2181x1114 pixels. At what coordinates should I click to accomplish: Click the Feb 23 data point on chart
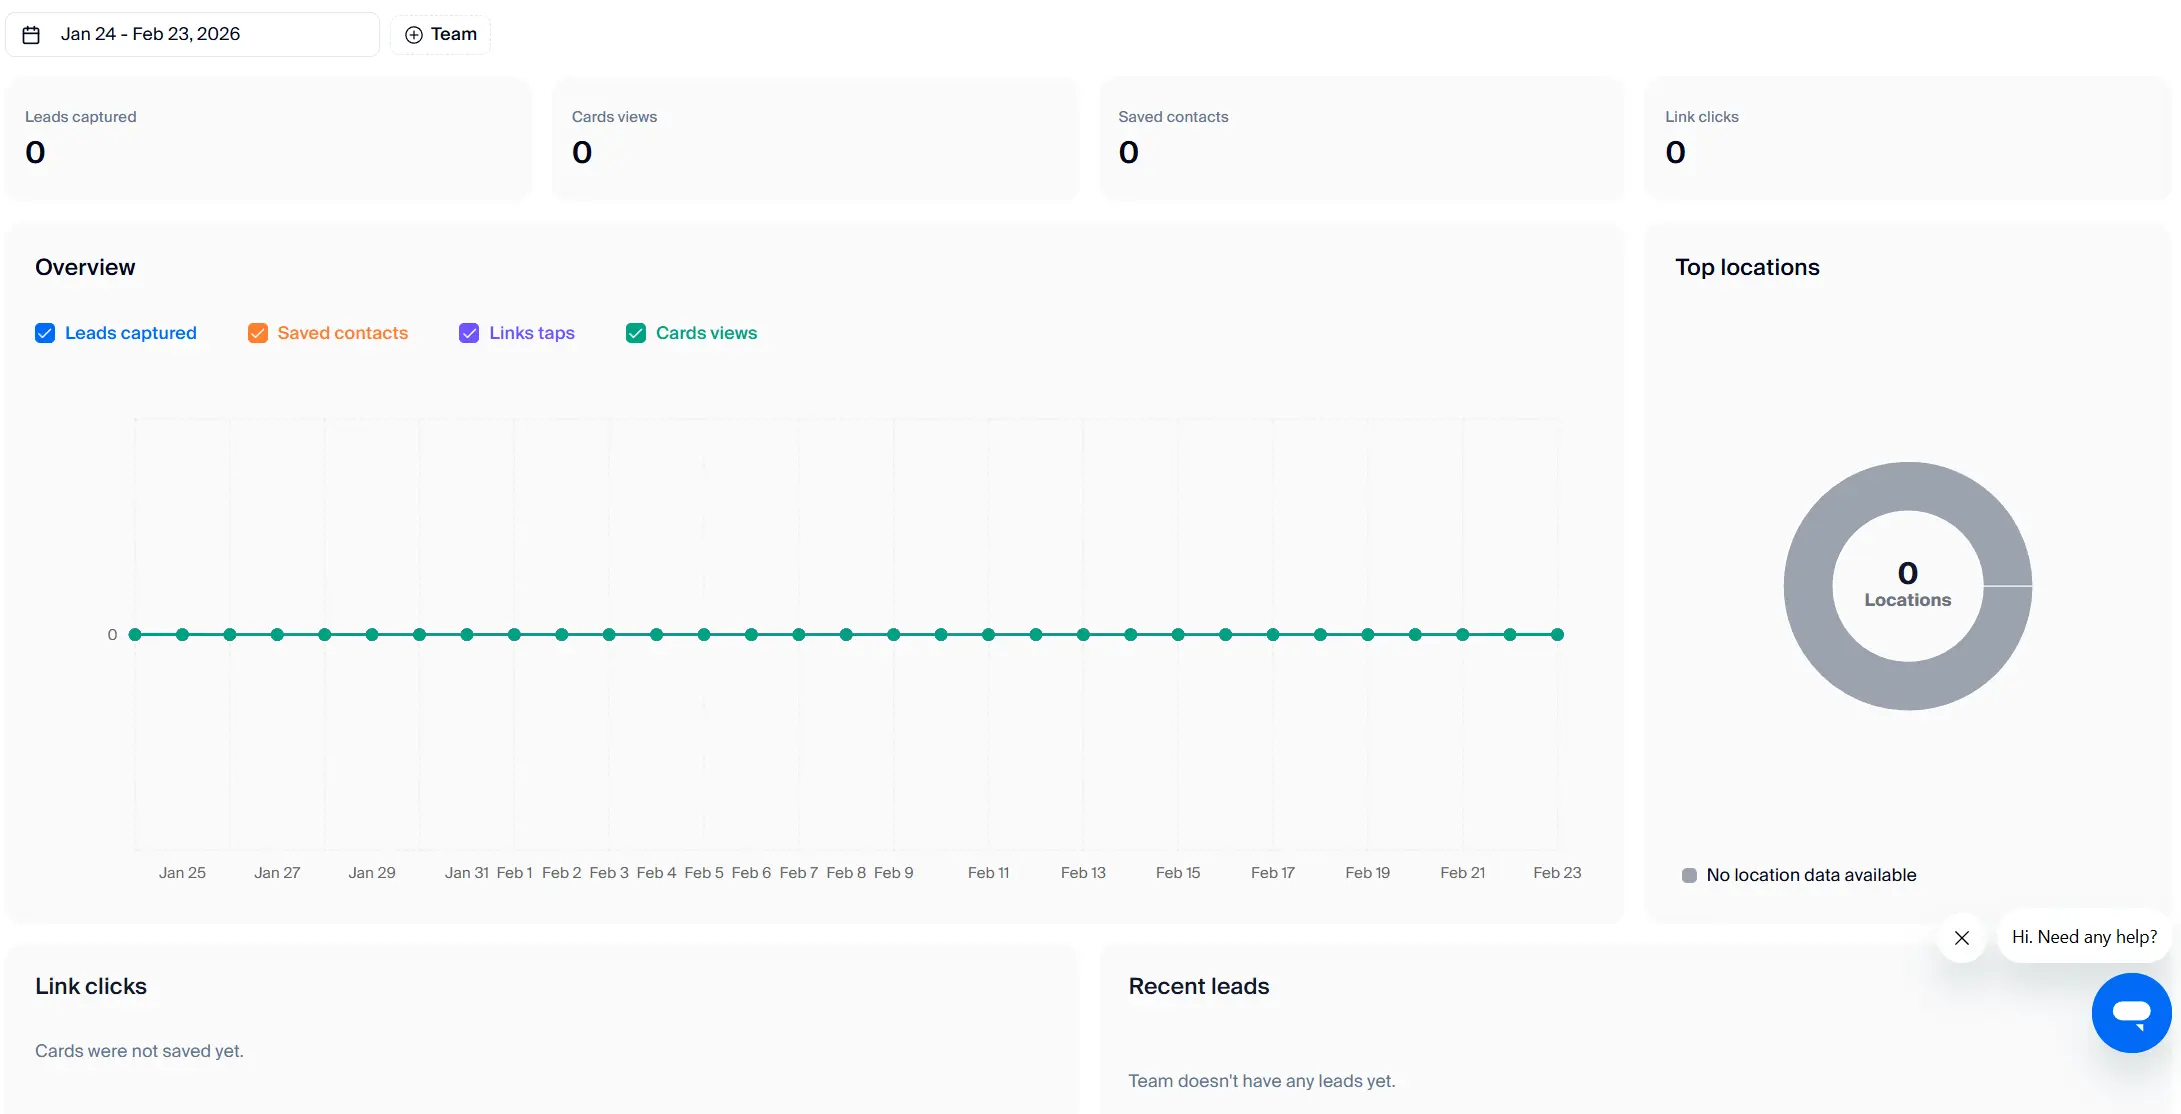(x=1557, y=635)
